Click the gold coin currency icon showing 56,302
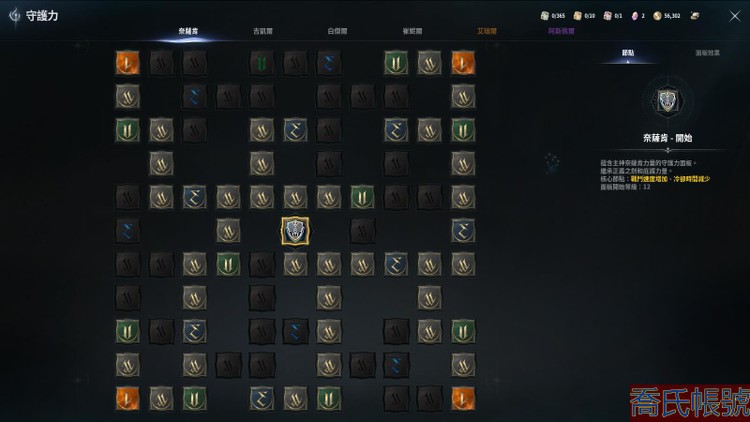This screenshot has width=750, height=422. [x=657, y=16]
